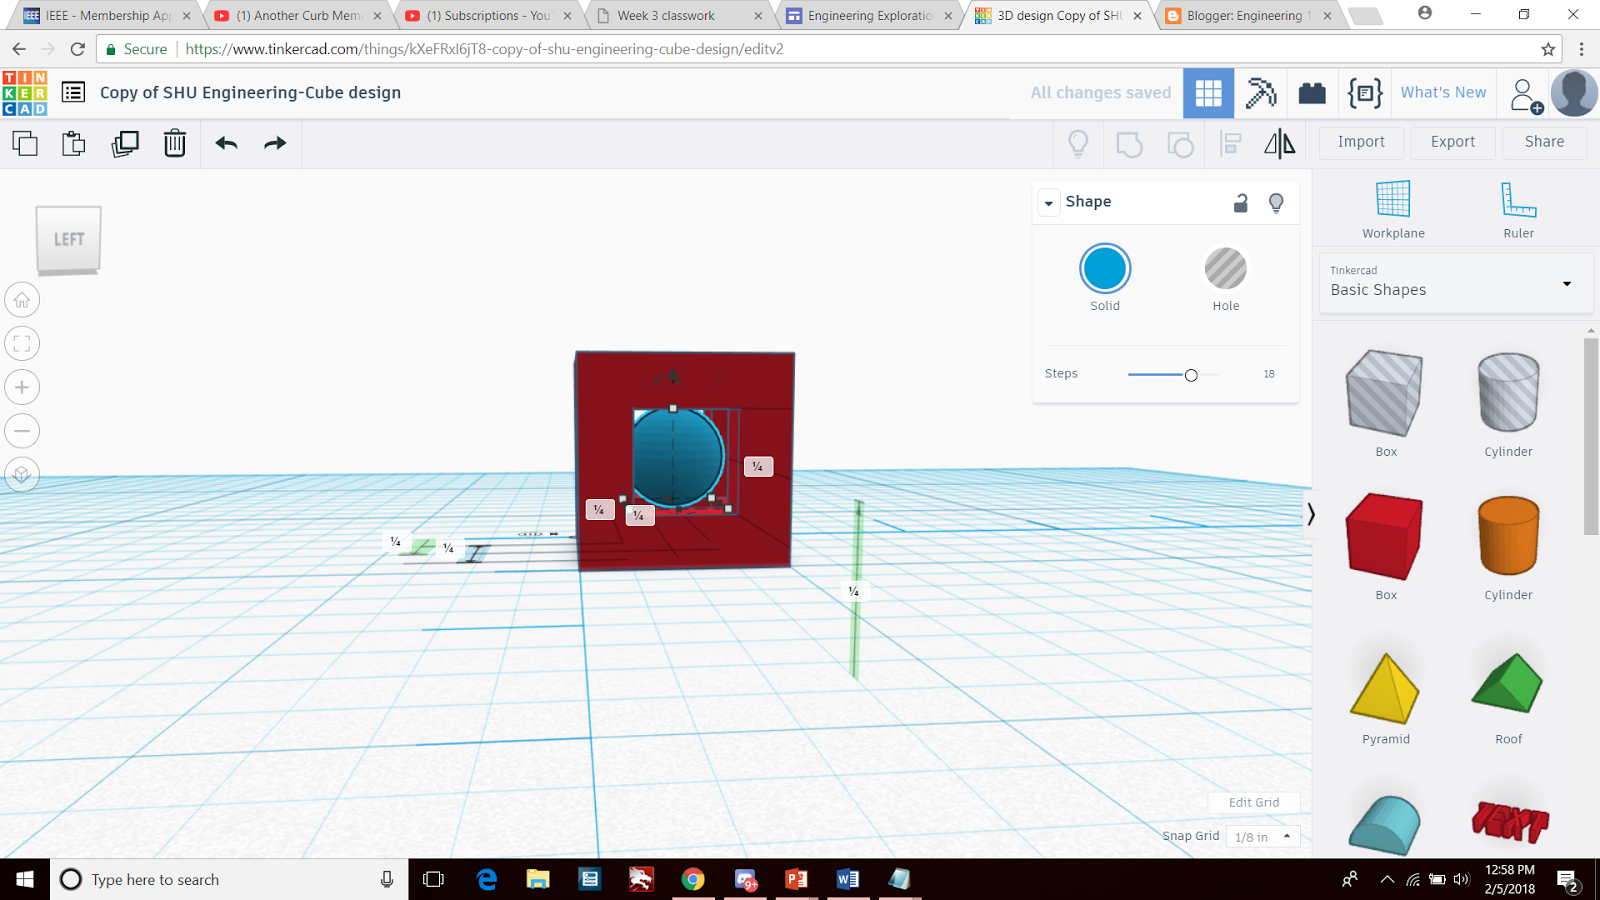Open the Group shapes tool
This screenshot has width=1600, height=900.
1129,144
